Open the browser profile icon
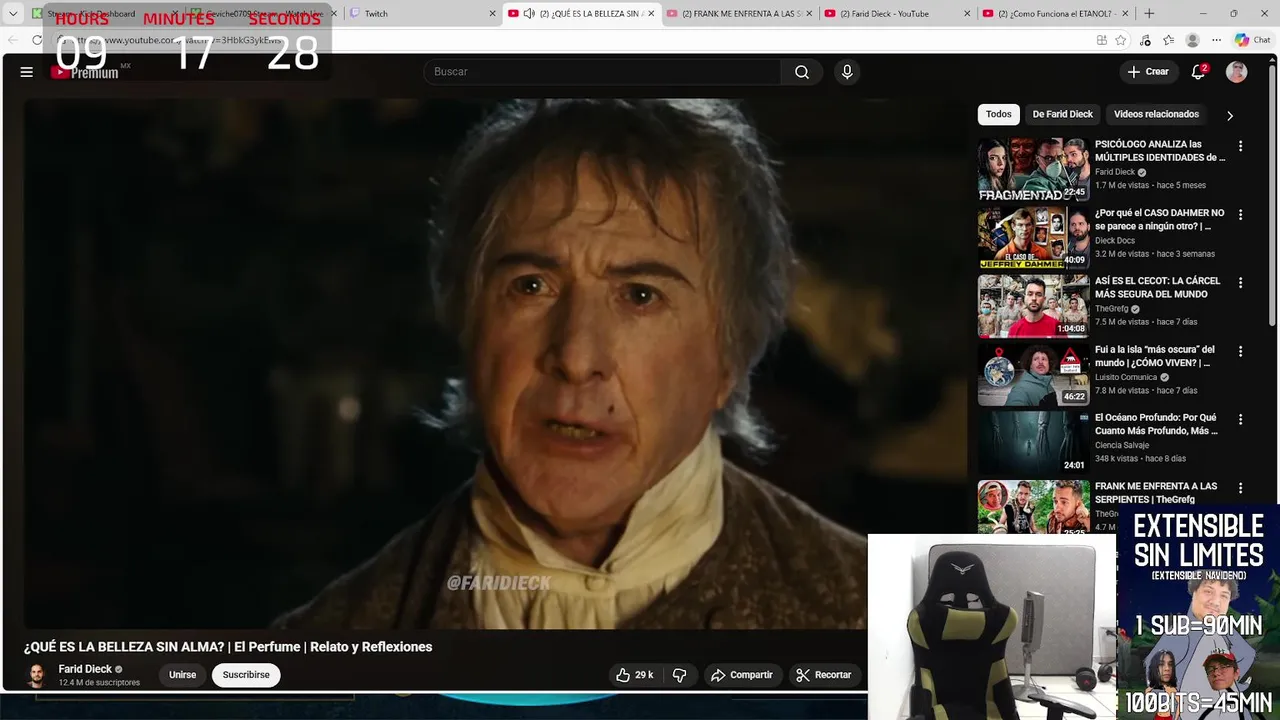 (1192, 40)
